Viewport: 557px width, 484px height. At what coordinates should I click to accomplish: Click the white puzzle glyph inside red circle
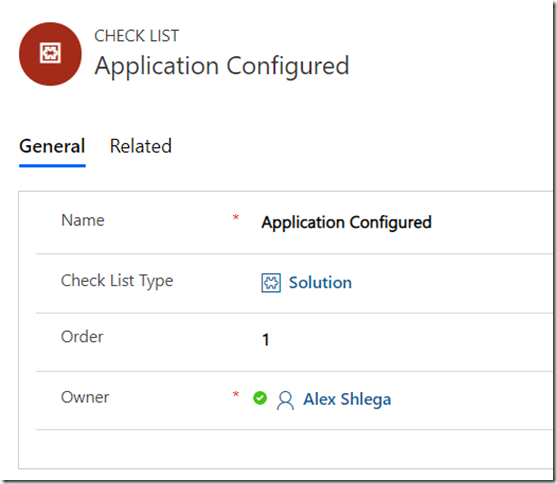tap(50, 53)
